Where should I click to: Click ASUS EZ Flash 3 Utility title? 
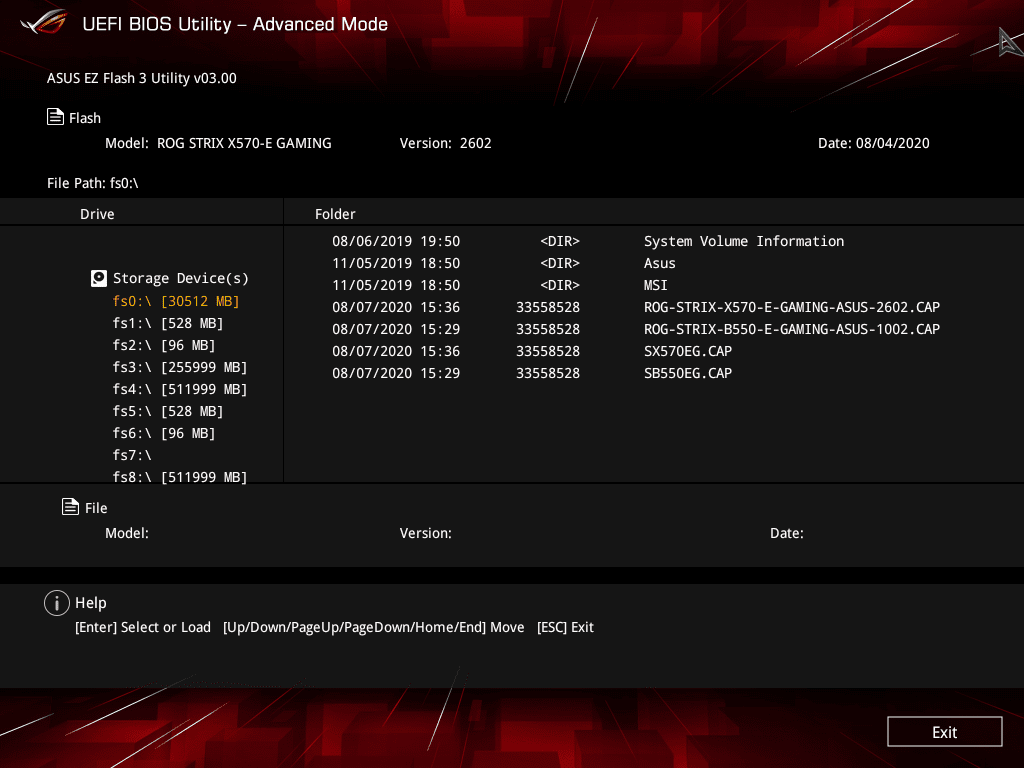point(142,78)
